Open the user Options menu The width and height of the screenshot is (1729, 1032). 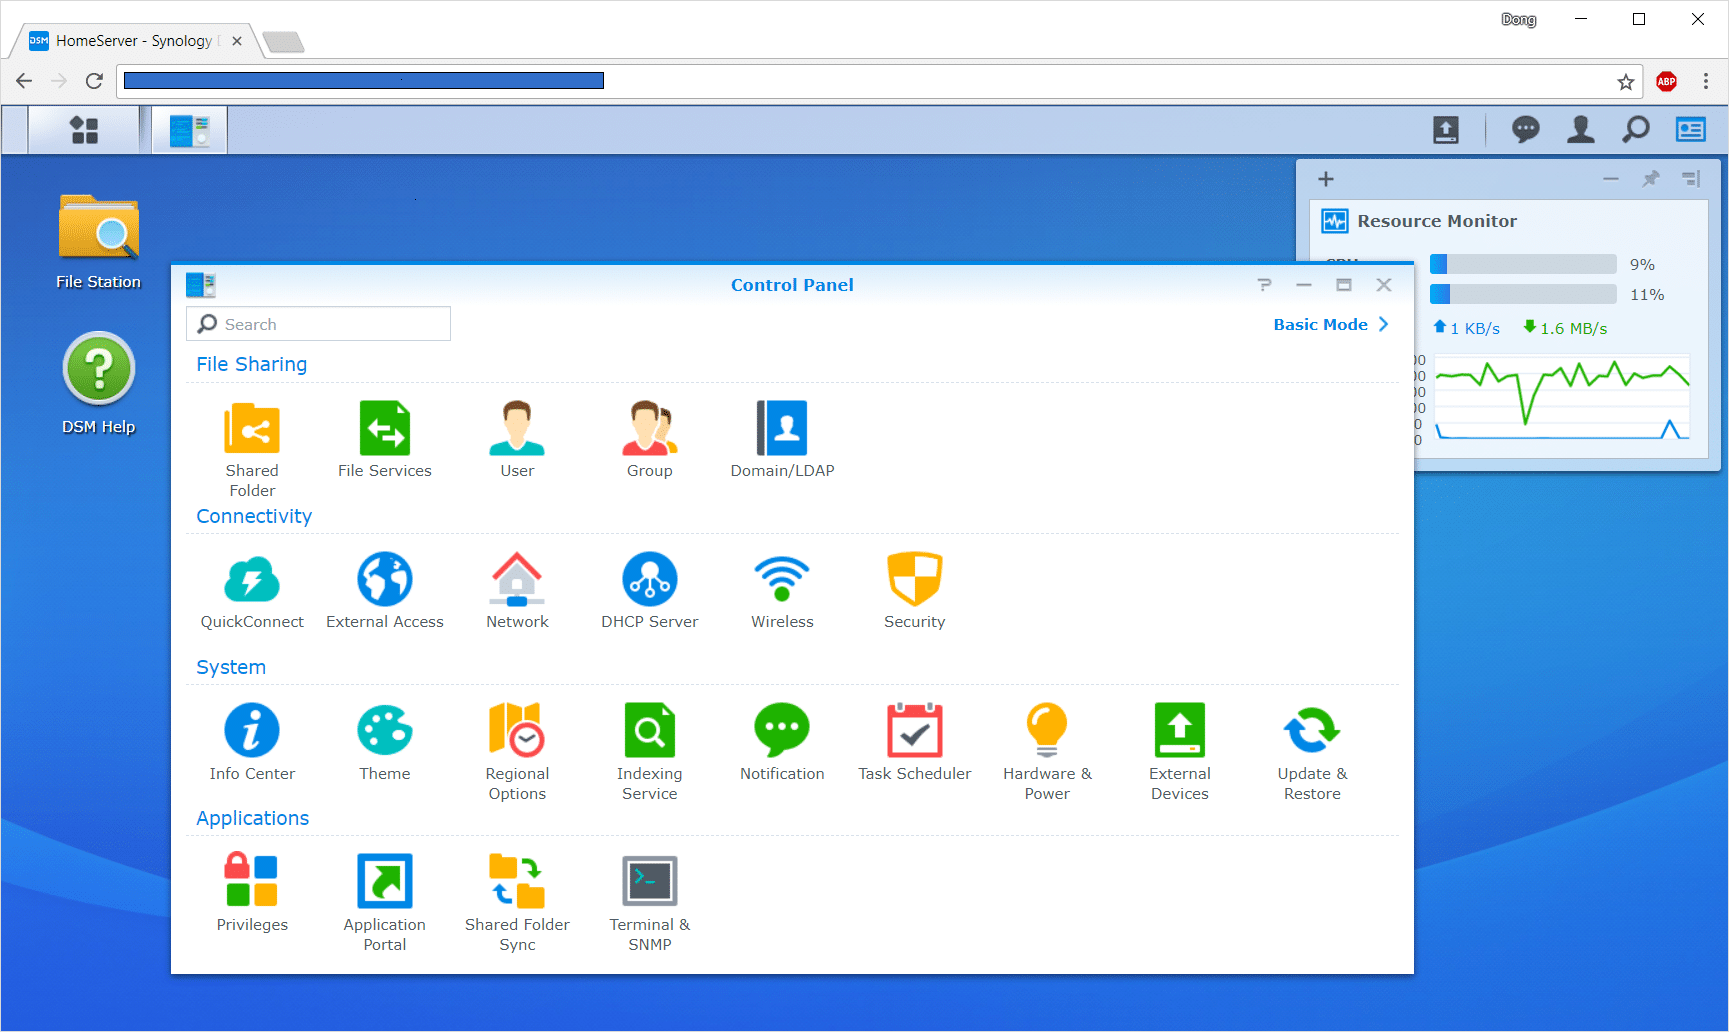point(1581,130)
